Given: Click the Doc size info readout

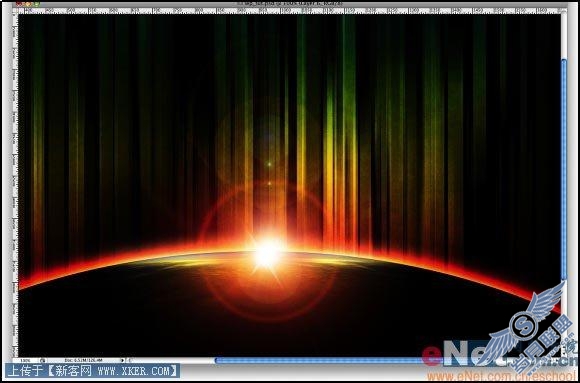Looking at the screenshot, I should (84, 360).
